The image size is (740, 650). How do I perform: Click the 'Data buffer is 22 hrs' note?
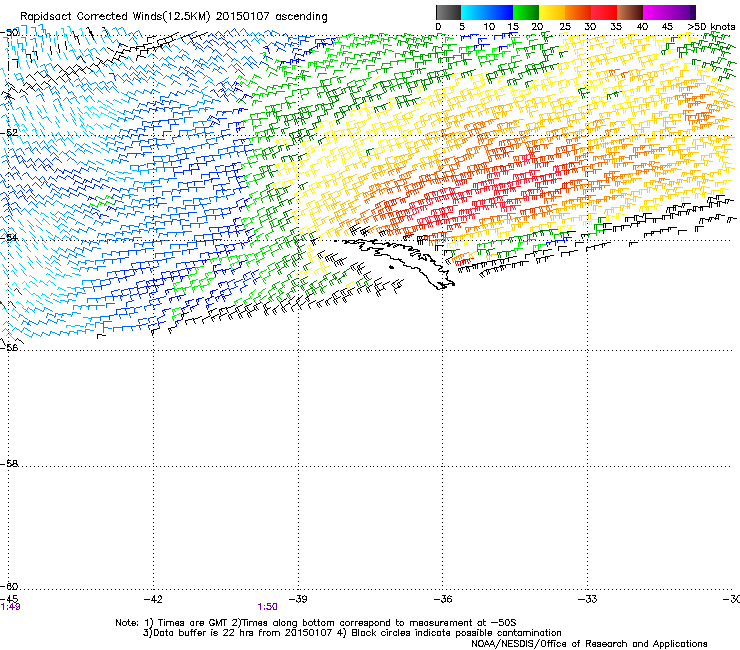click(202, 633)
